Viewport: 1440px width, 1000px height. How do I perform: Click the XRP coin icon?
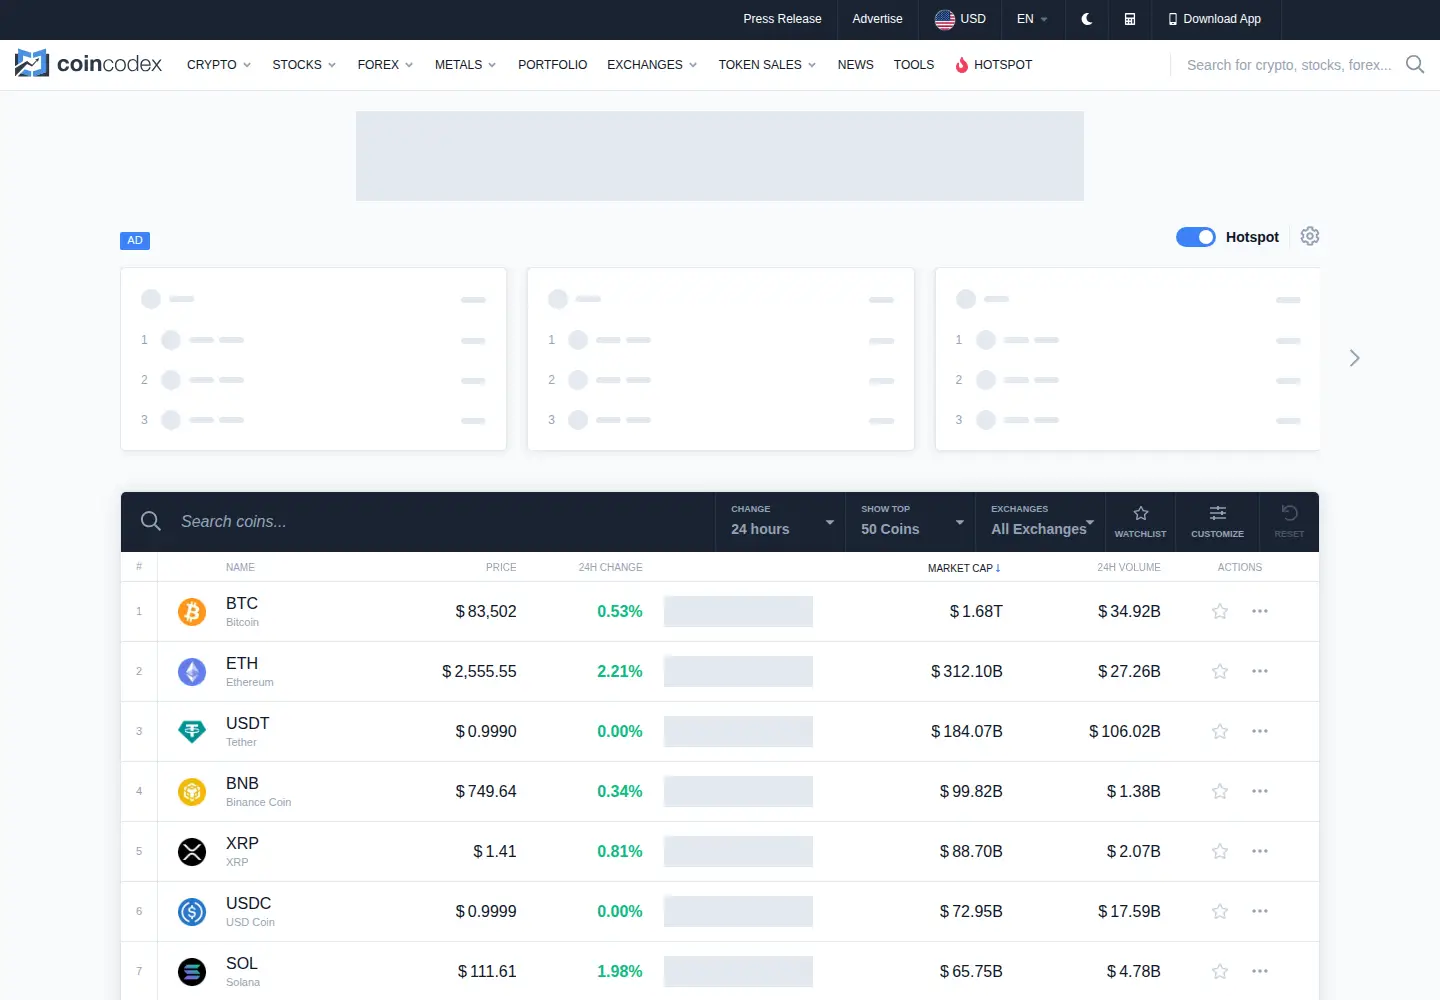click(192, 851)
